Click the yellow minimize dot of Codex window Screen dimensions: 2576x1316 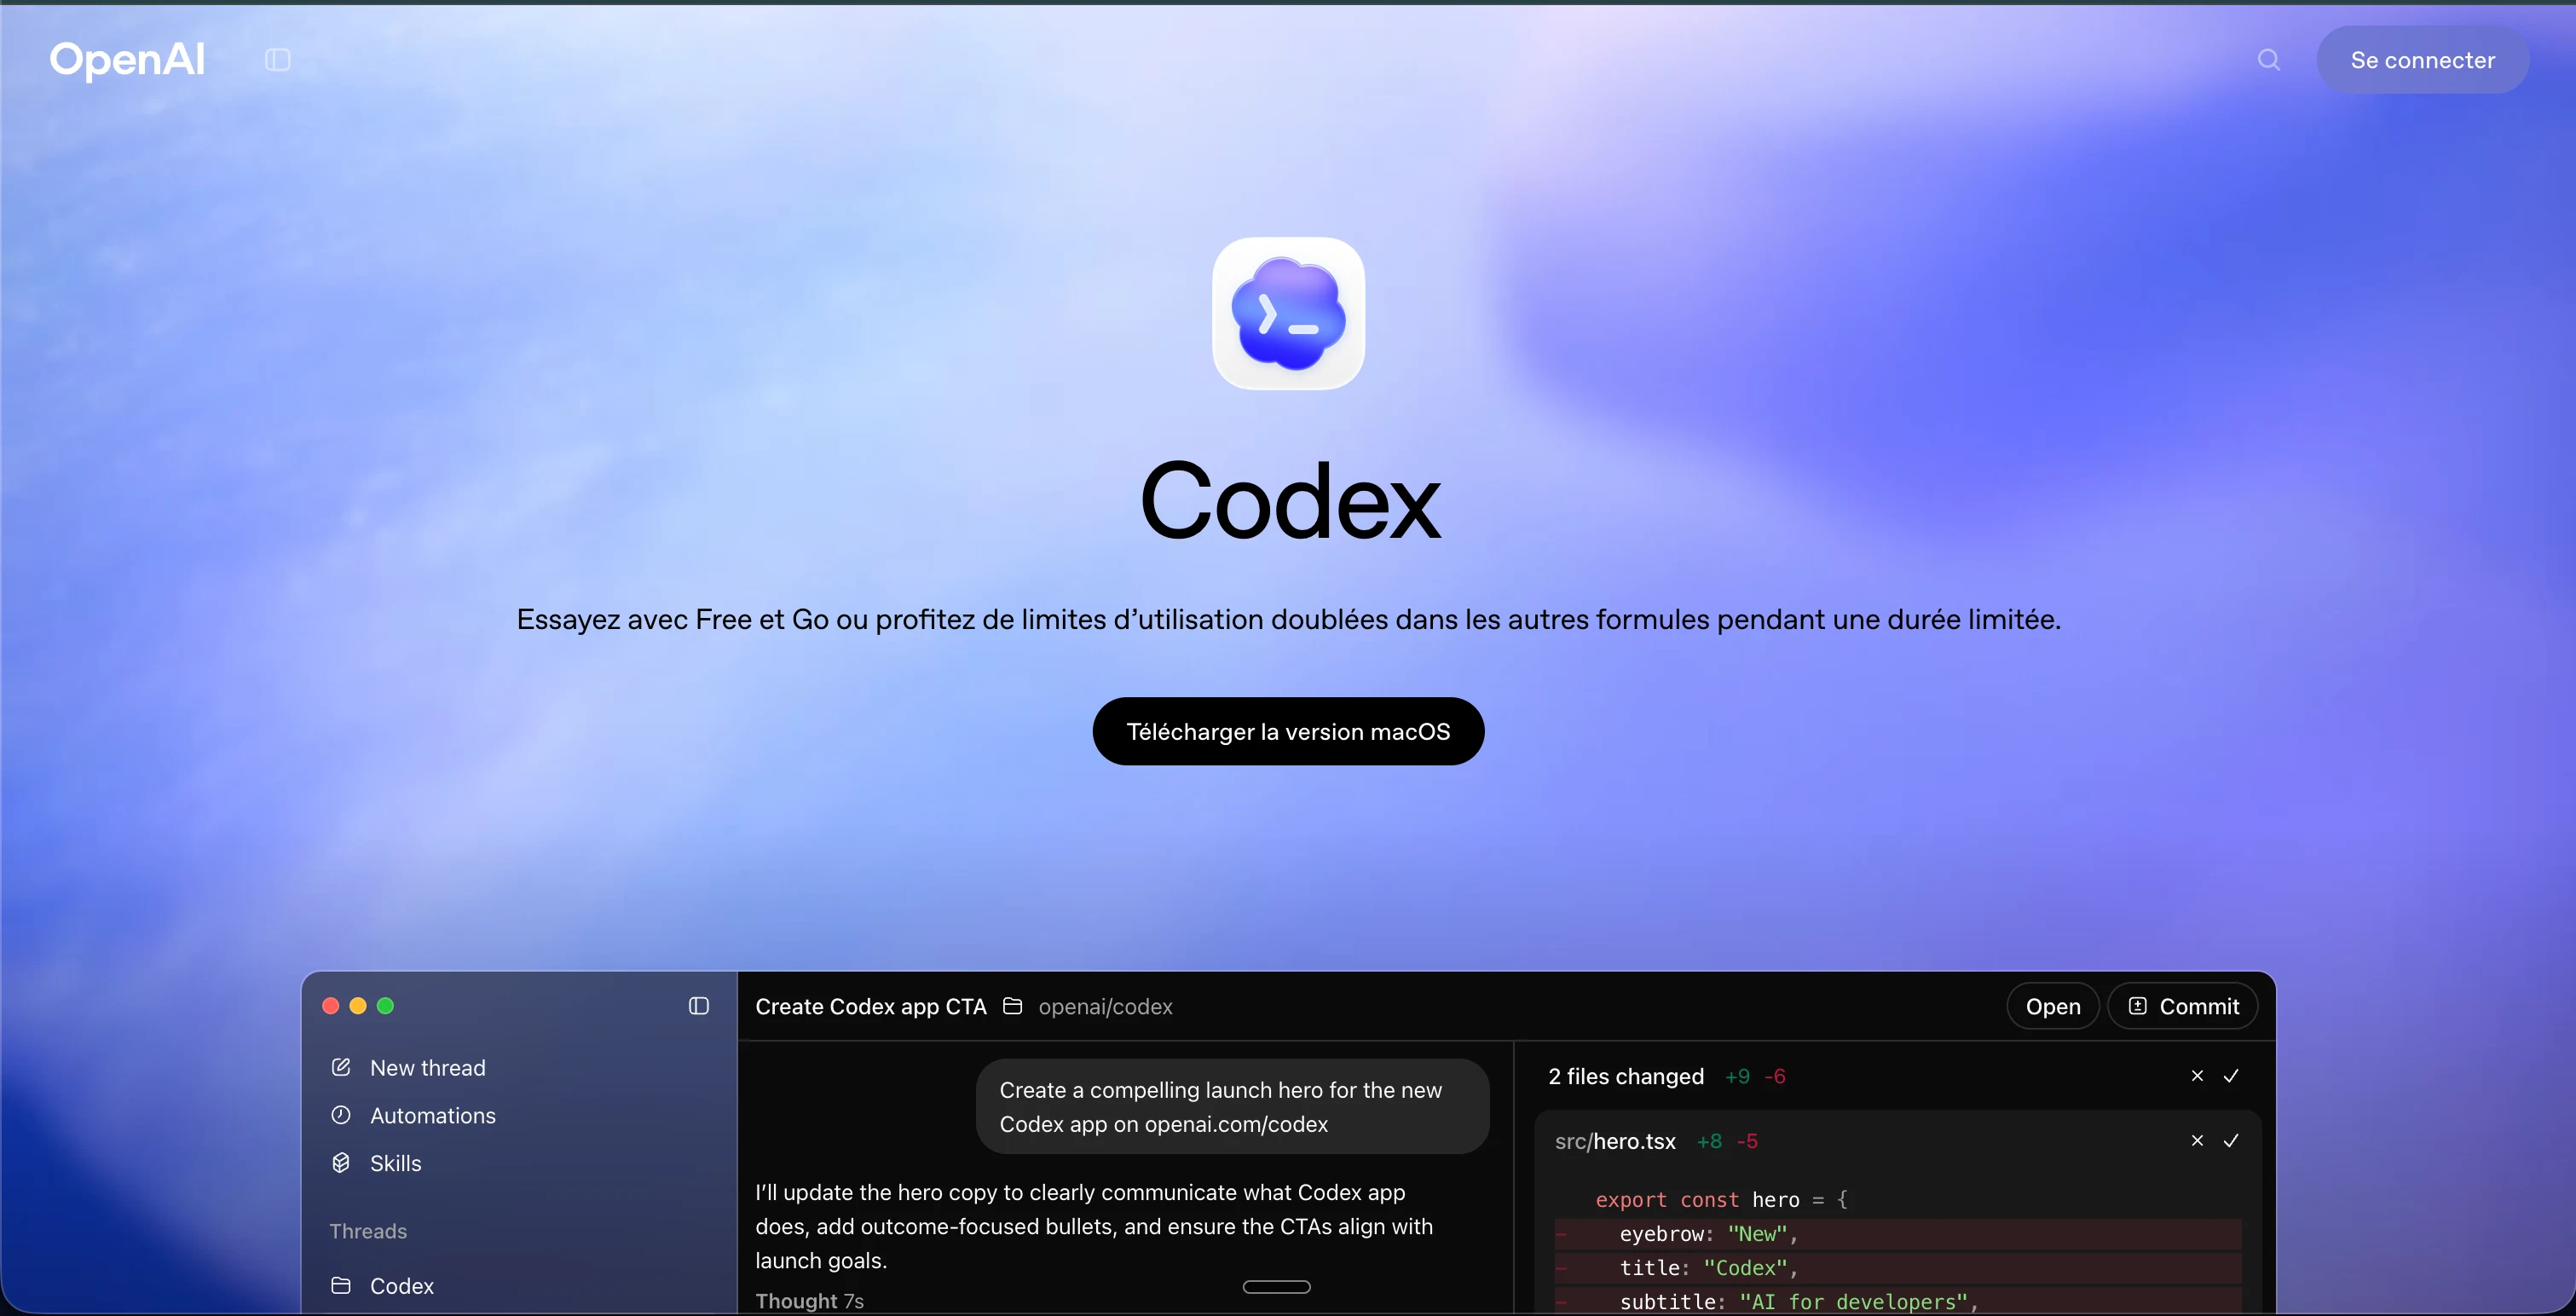[358, 1006]
